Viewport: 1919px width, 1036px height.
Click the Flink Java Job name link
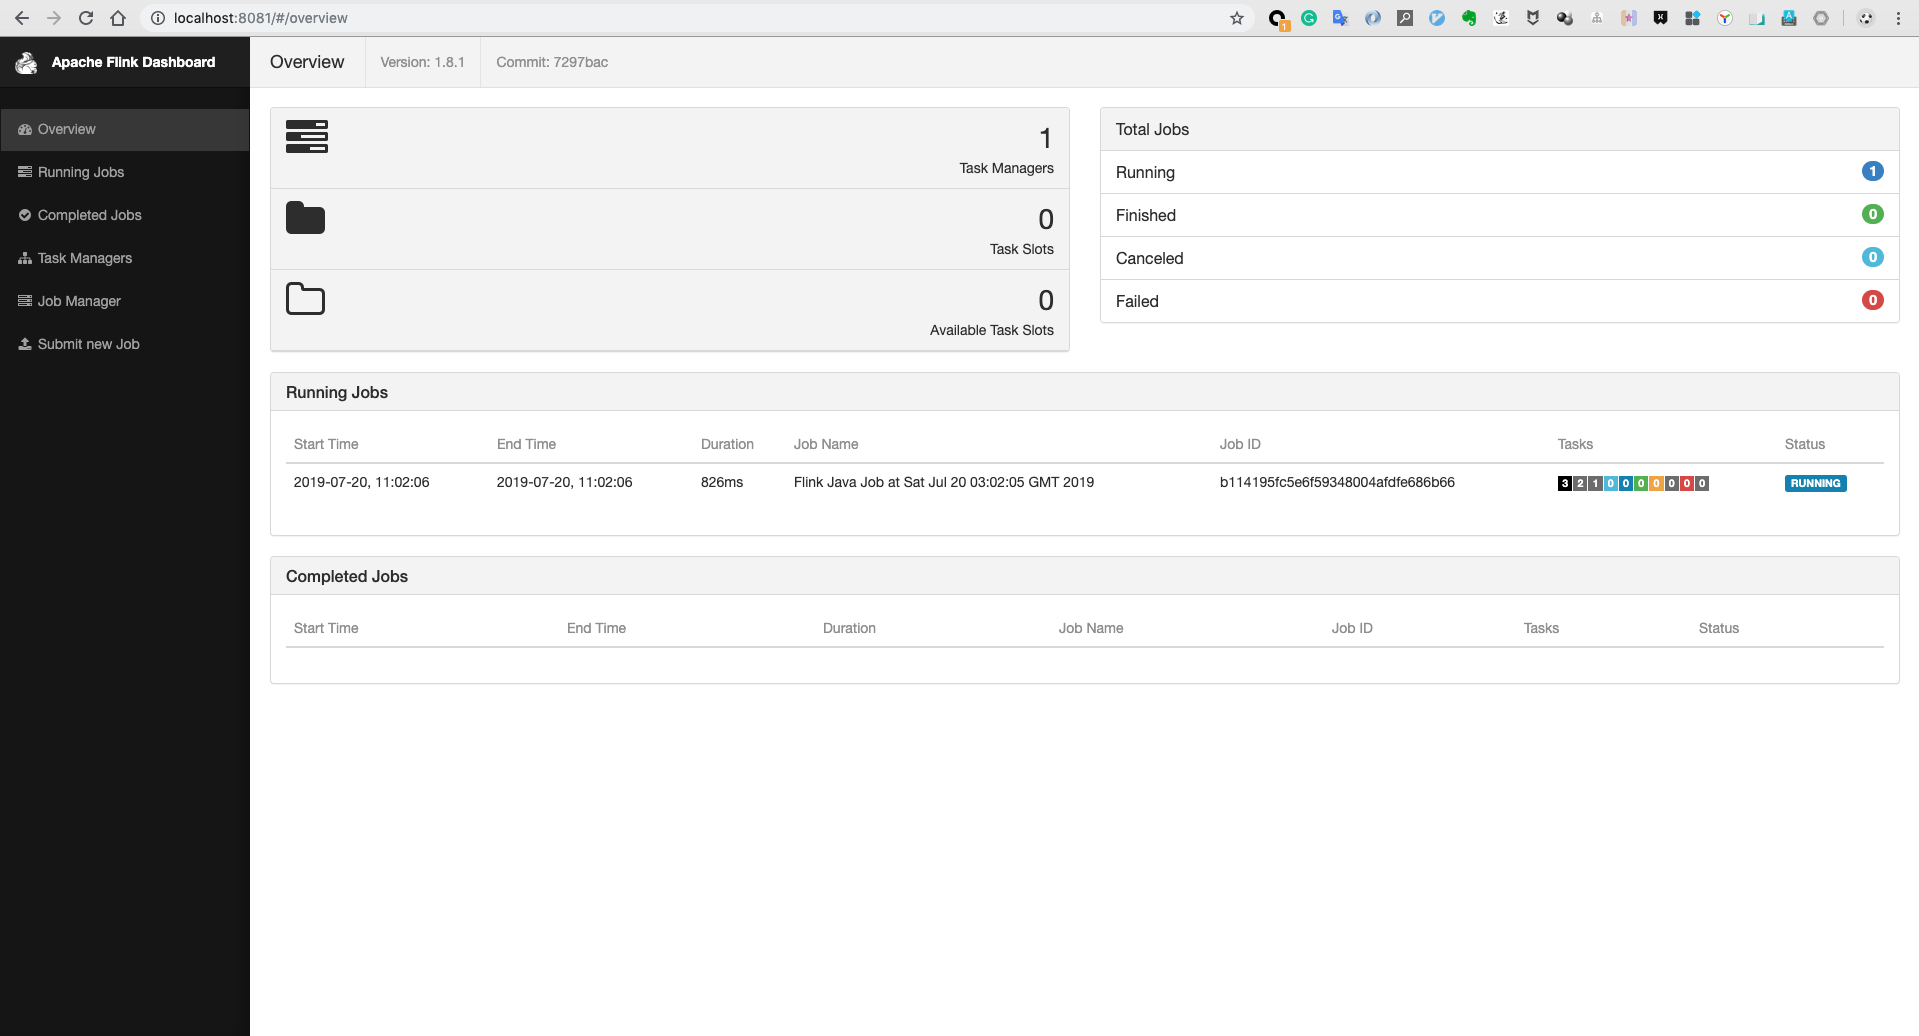944,482
